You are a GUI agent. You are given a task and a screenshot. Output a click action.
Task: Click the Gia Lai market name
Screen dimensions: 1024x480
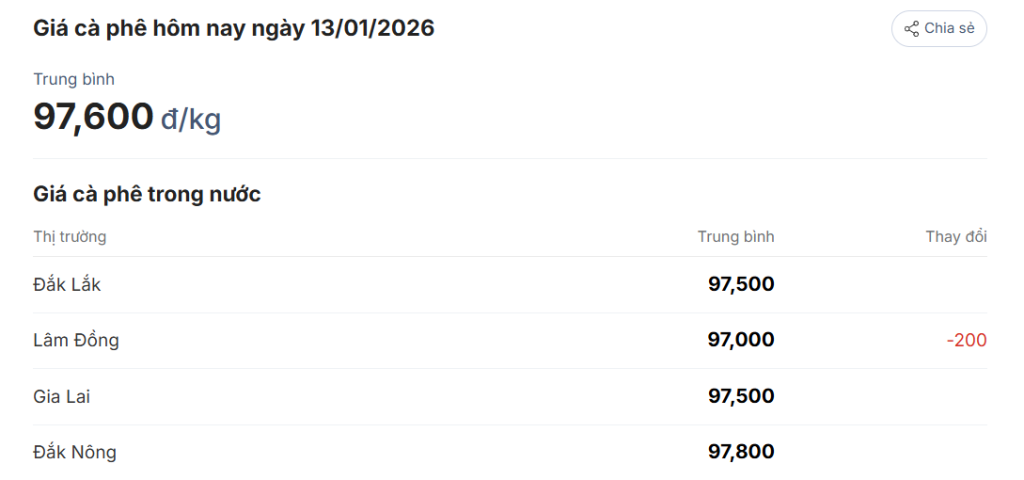click(62, 397)
